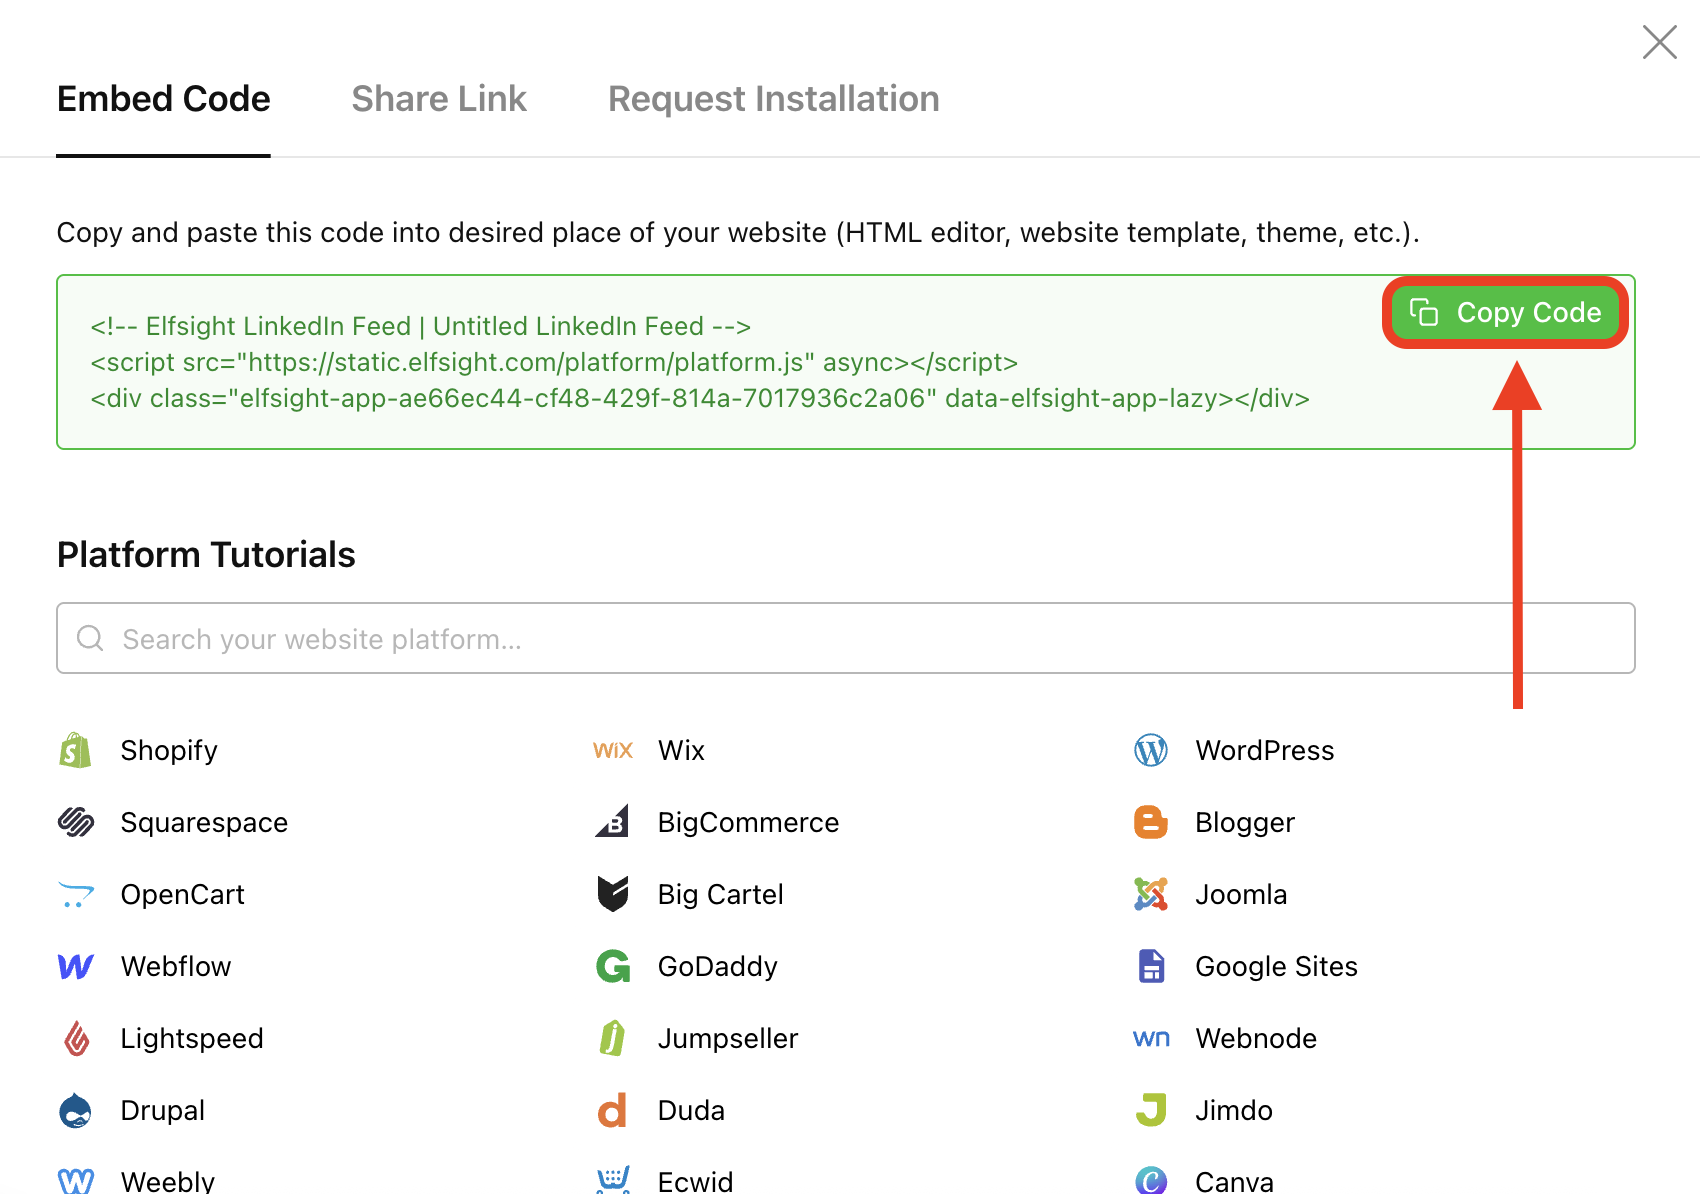Click the WordPress logo icon
Image resolution: width=1700 pixels, height=1194 pixels.
pyautogui.click(x=1151, y=750)
